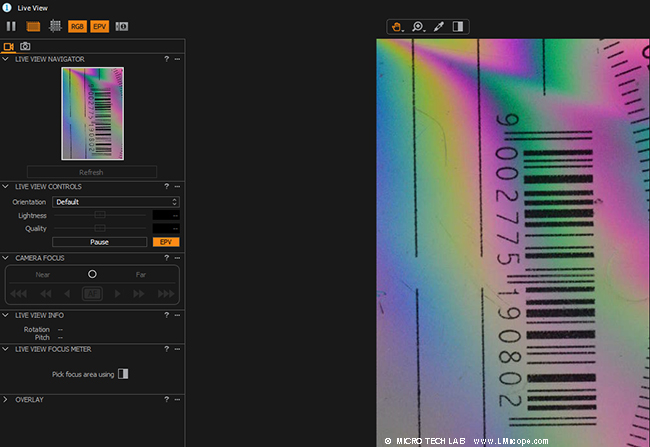This screenshot has width=650, height=447.
Task: Click the camera settings icon next to EPV
Action: point(121,27)
